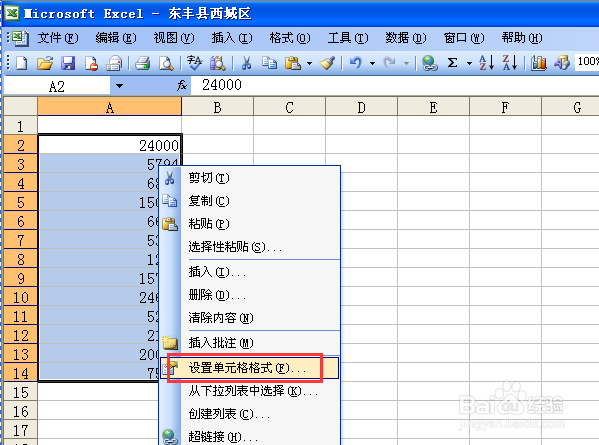Select row 16 header
Image resolution: width=599 pixels, height=445 pixels.
click(20, 411)
